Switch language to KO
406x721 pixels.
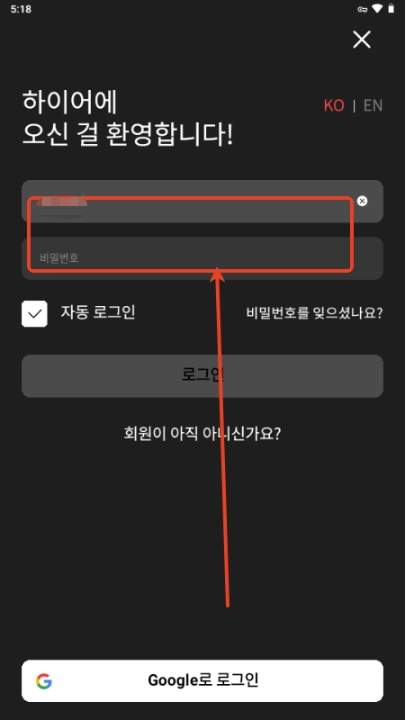pos(334,106)
